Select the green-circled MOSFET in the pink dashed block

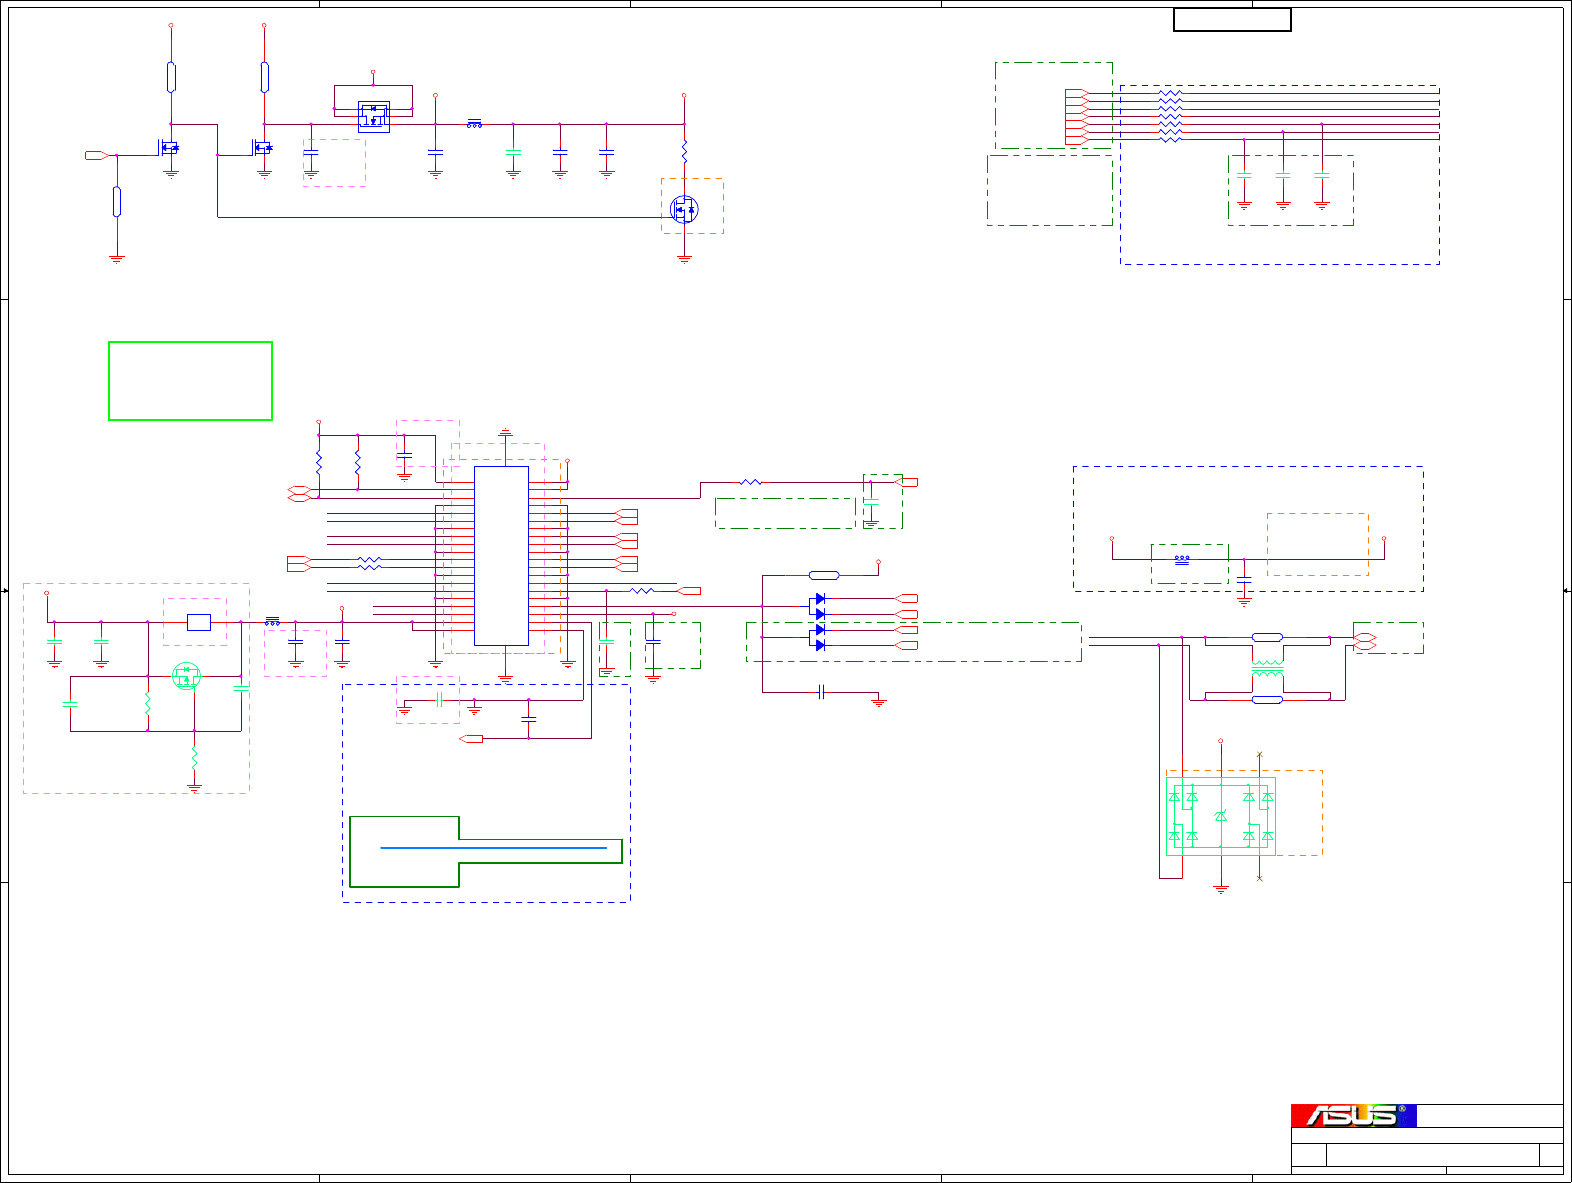(186, 676)
